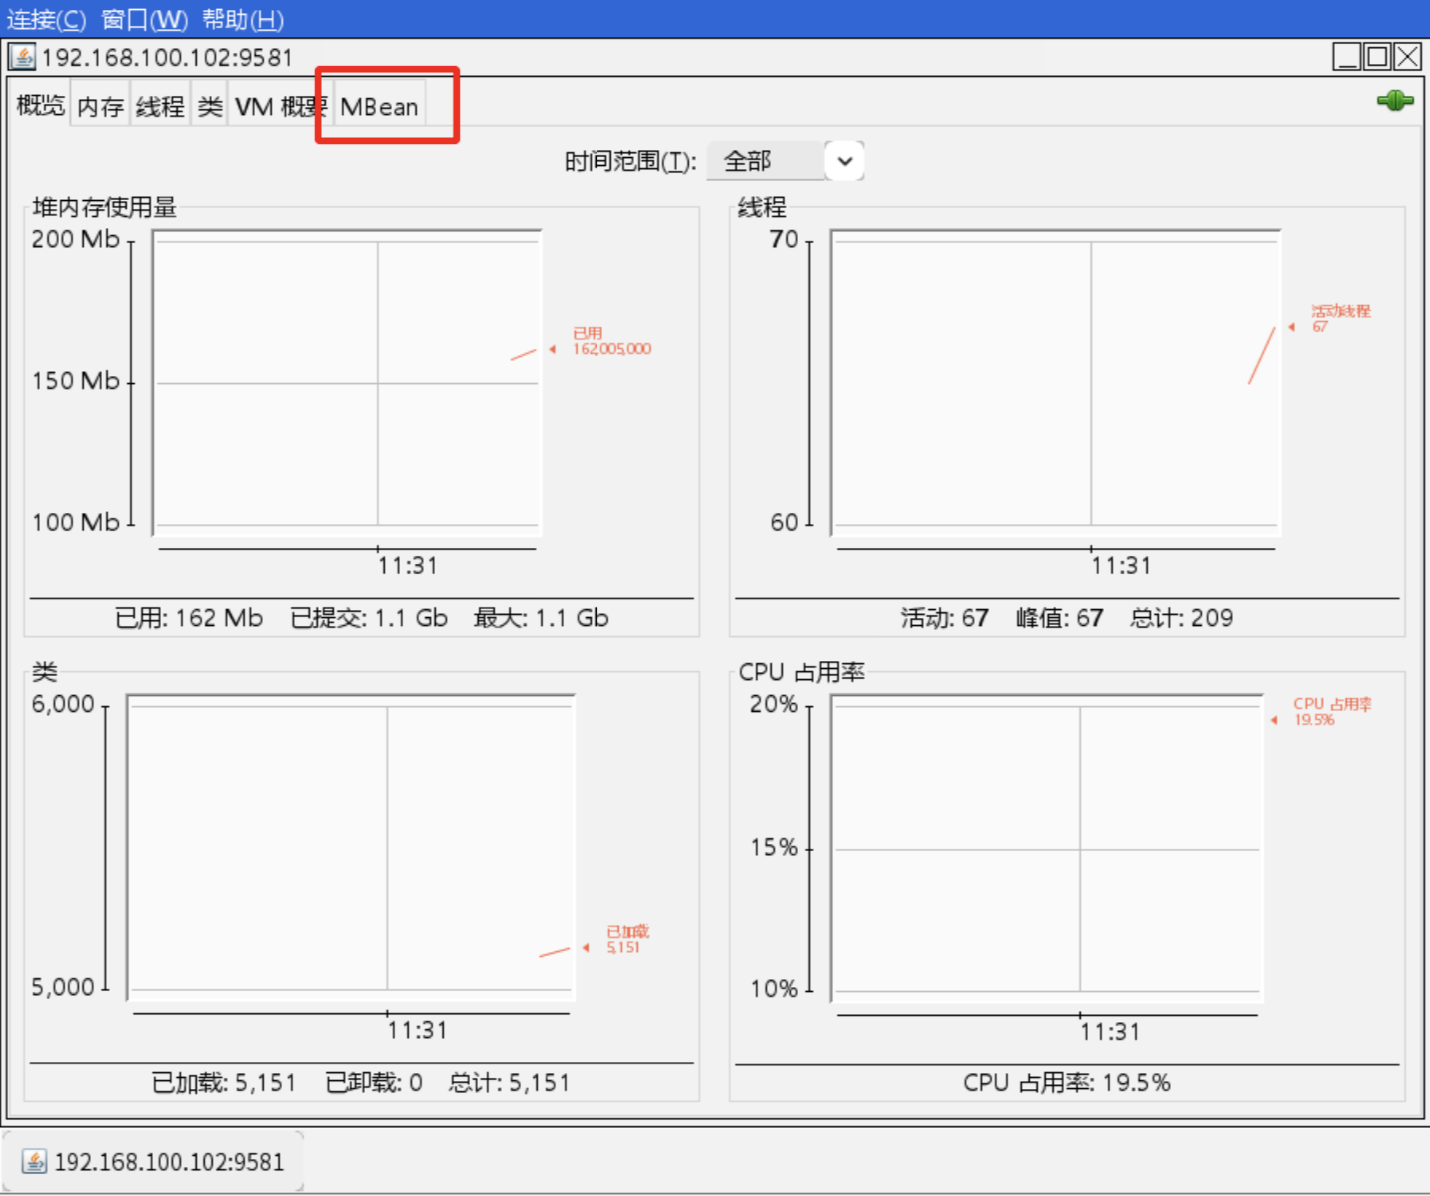Click the 200 Mb axis label
1430x1196 pixels.
click(x=75, y=239)
